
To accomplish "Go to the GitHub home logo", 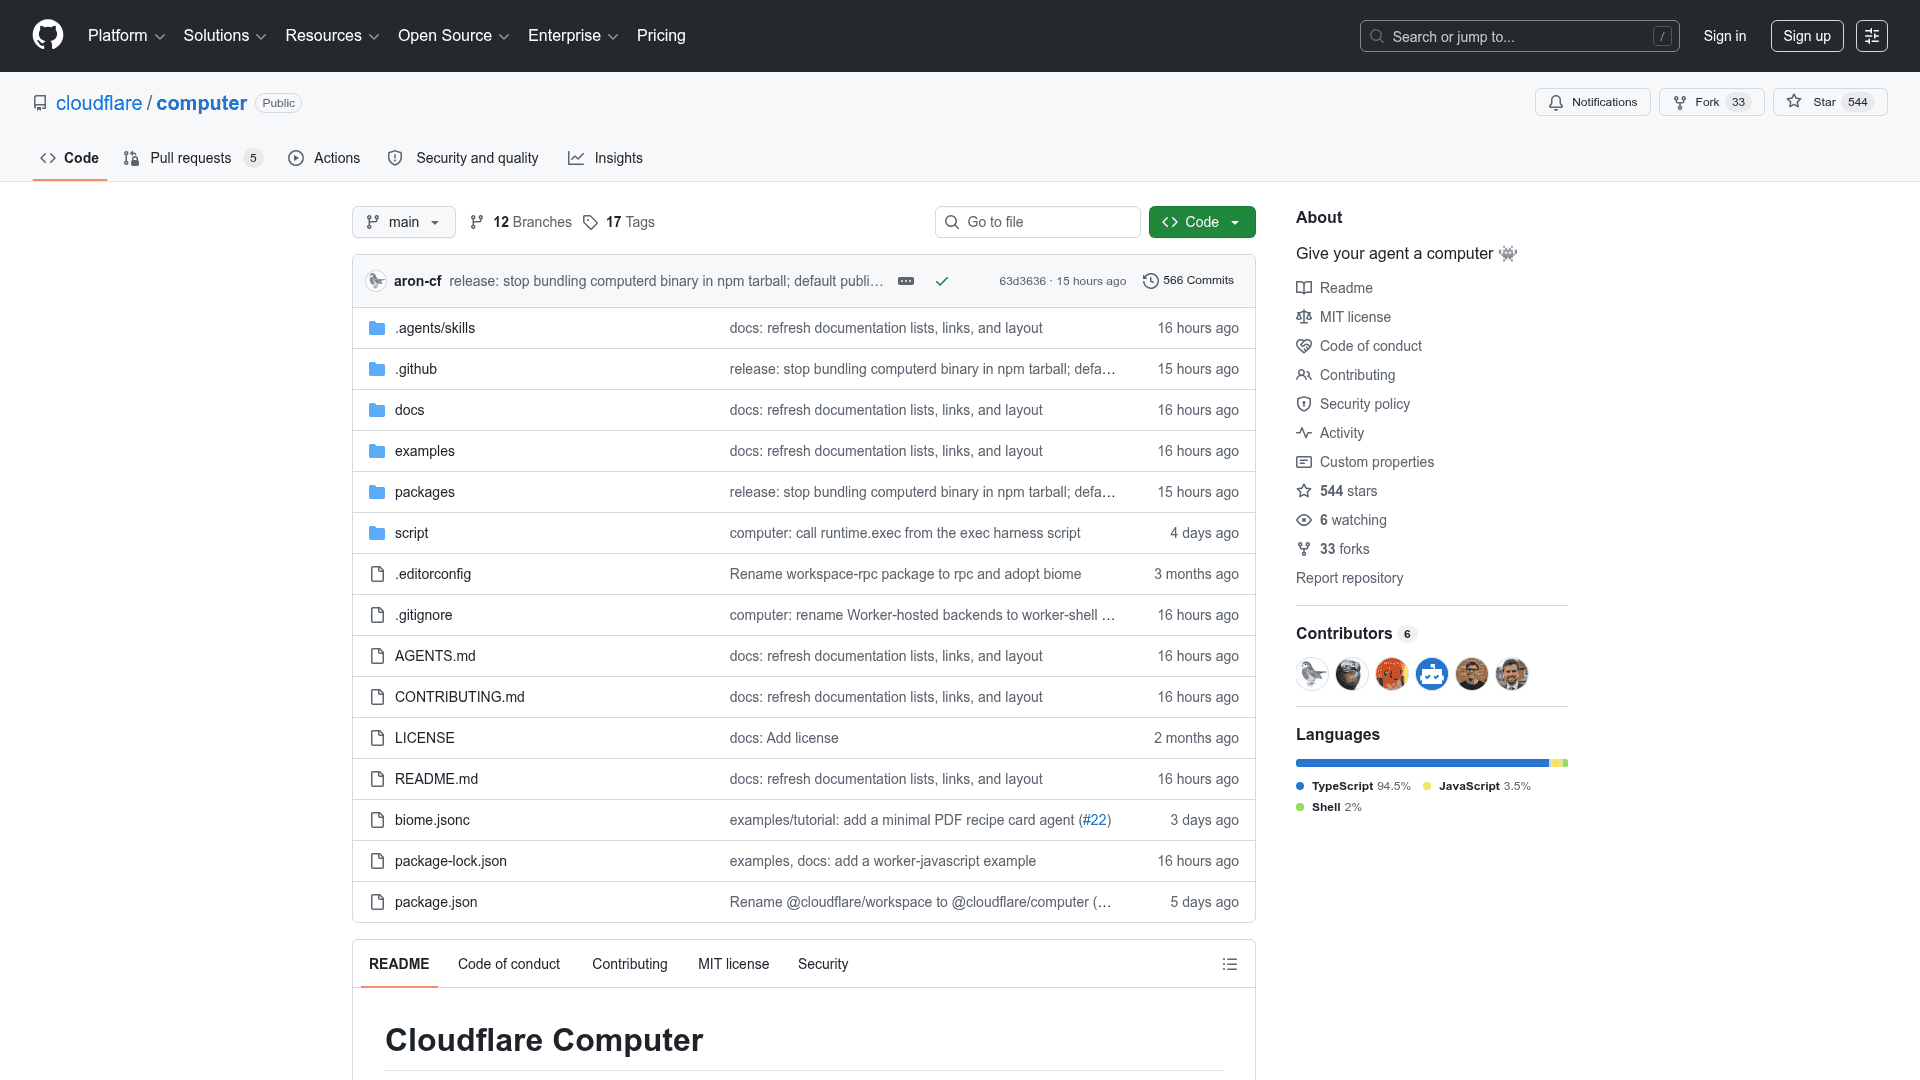I will [x=48, y=35].
